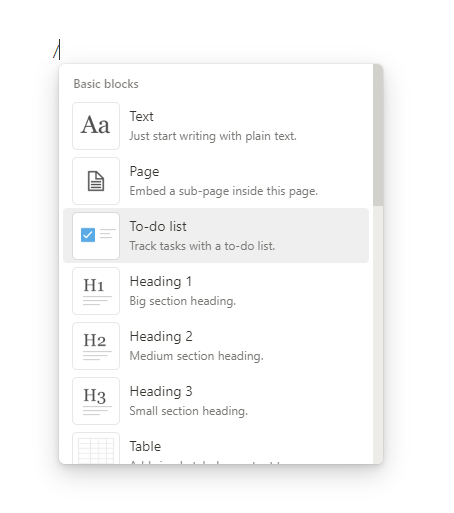Image resolution: width=454 pixels, height=513 pixels.
Task: Click the To-do list checkbox icon
Action: coord(96,236)
